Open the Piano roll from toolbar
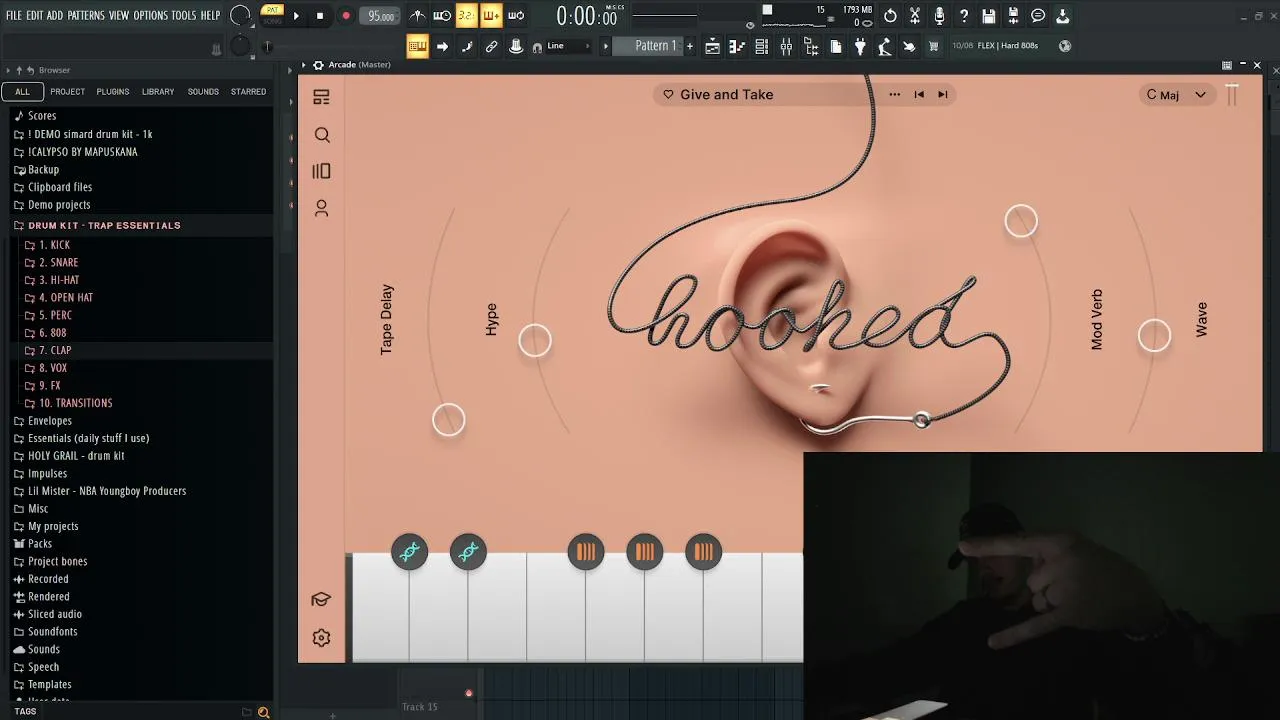This screenshot has width=1280, height=720. (737, 46)
